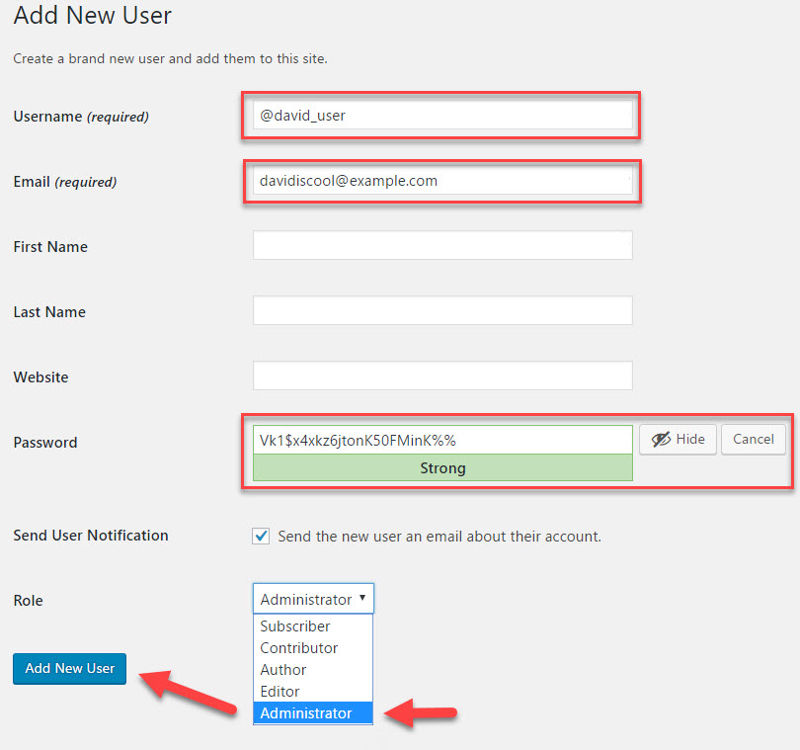Click the Email field showing davidiscool@example.com

tap(442, 181)
